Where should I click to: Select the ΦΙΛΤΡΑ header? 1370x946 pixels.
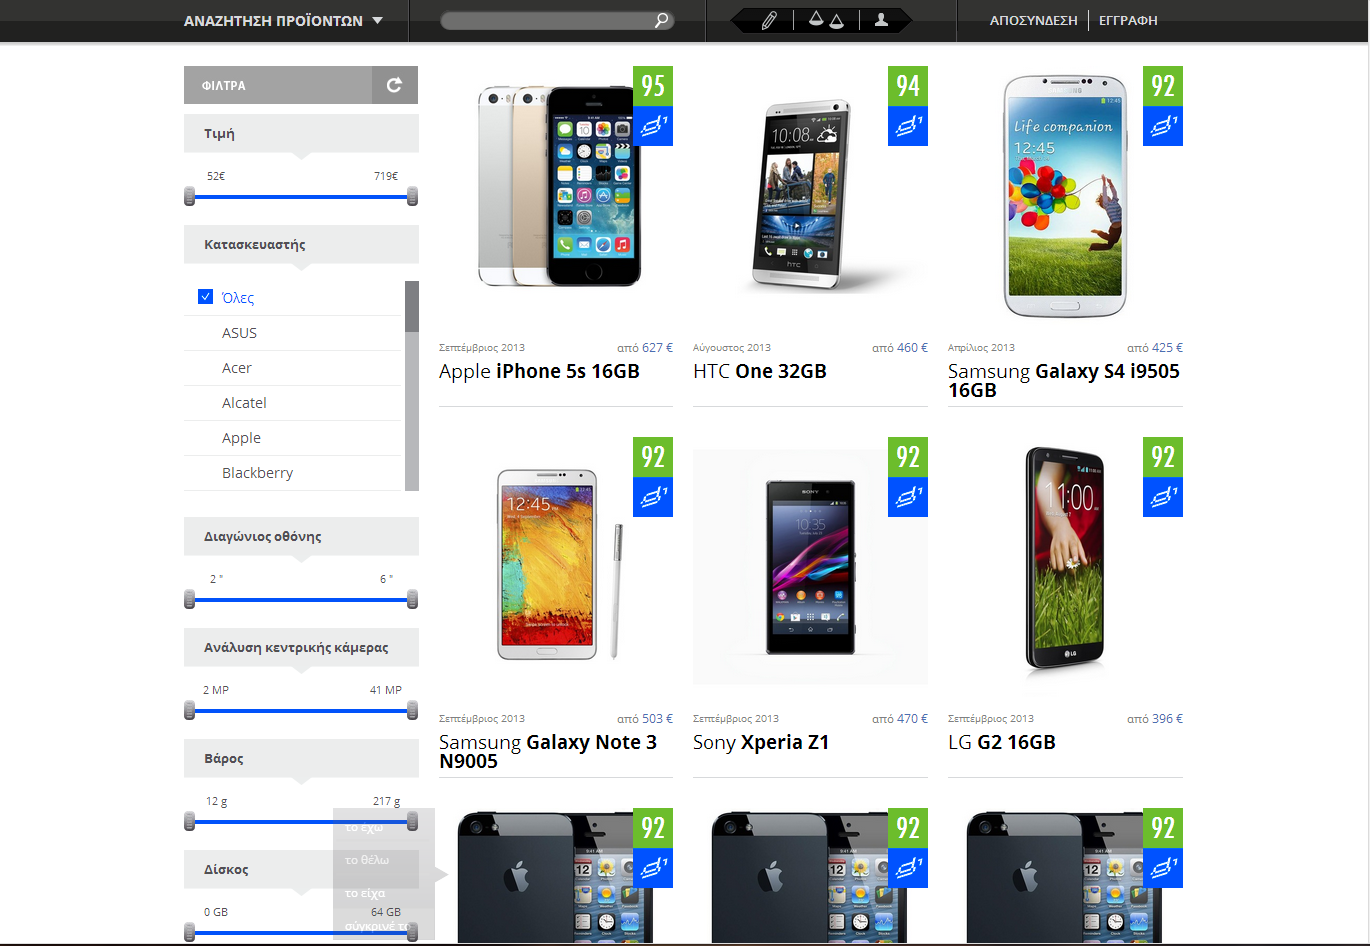coord(278,85)
